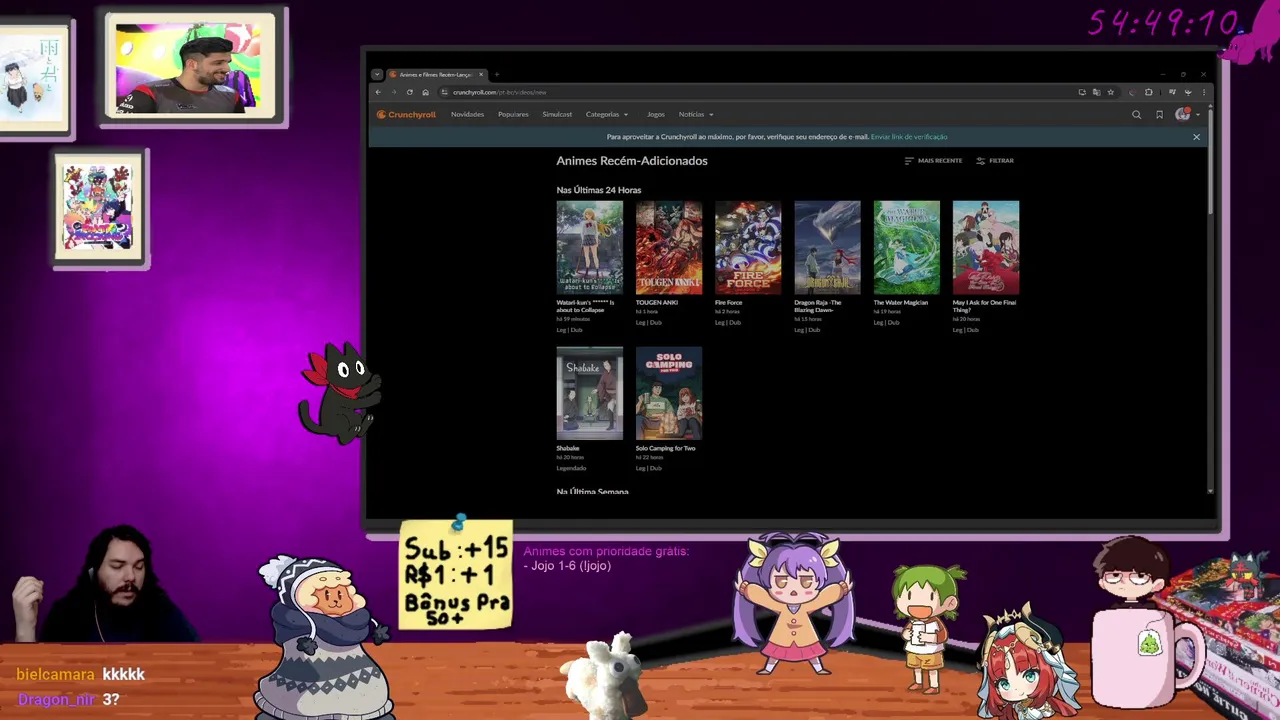Image resolution: width=1280 pixels, height=720 pixels.
Task: Open the user profile avatar menu
Action: (x=1186, y=115)
